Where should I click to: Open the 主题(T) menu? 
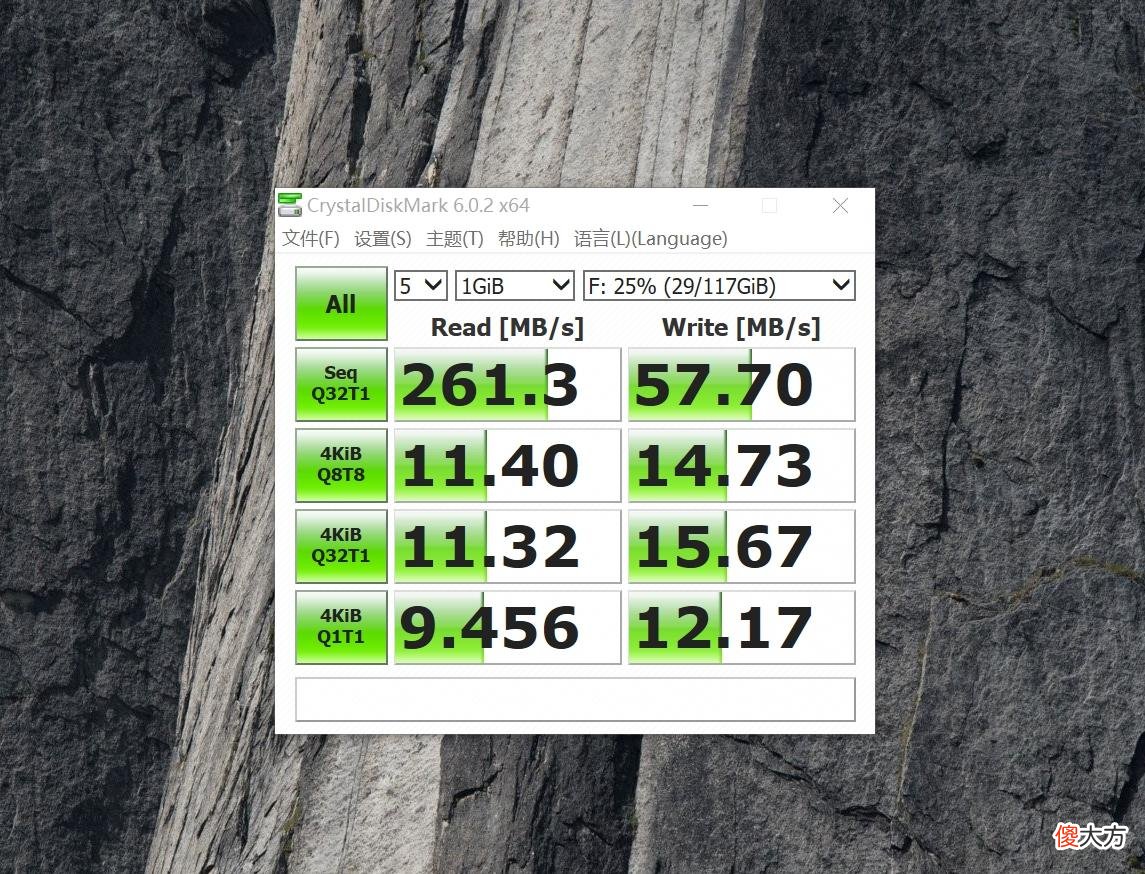(454, 239)
